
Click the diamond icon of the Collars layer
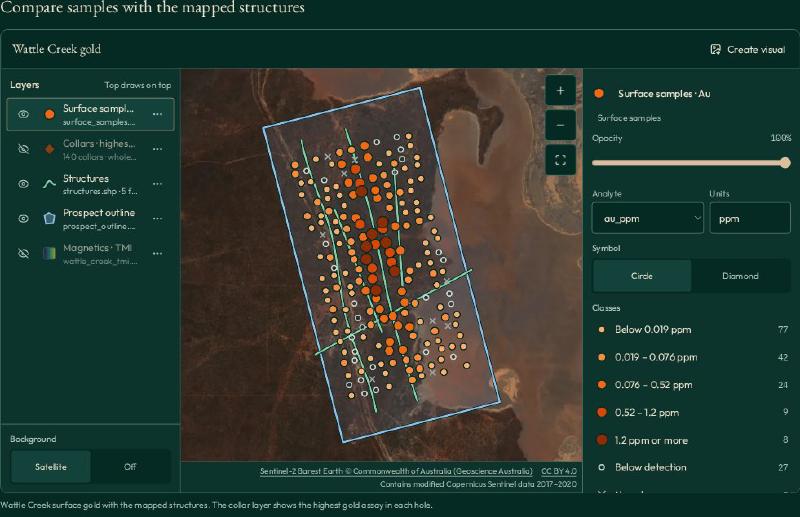coord(49,149)
